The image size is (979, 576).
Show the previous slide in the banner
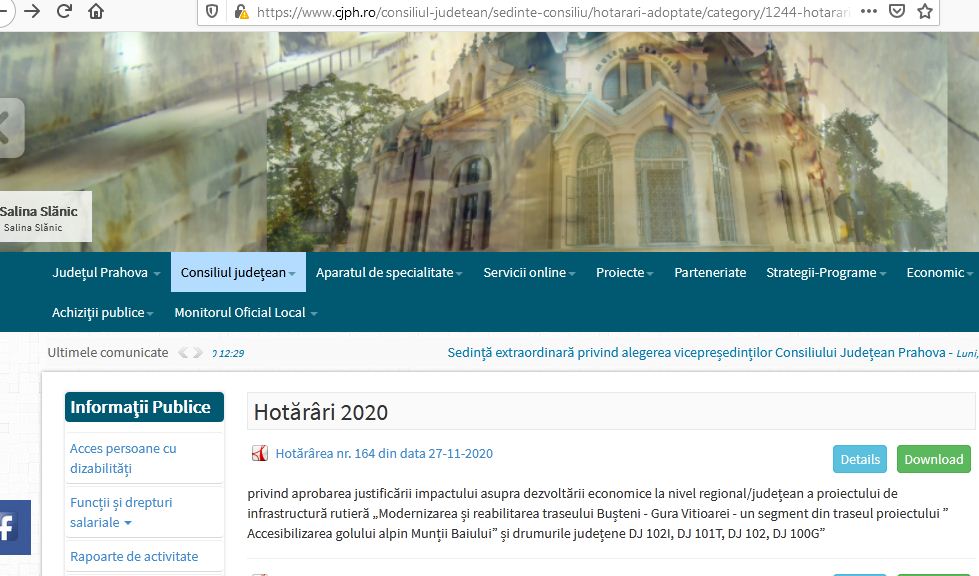(x=9, y=128)
